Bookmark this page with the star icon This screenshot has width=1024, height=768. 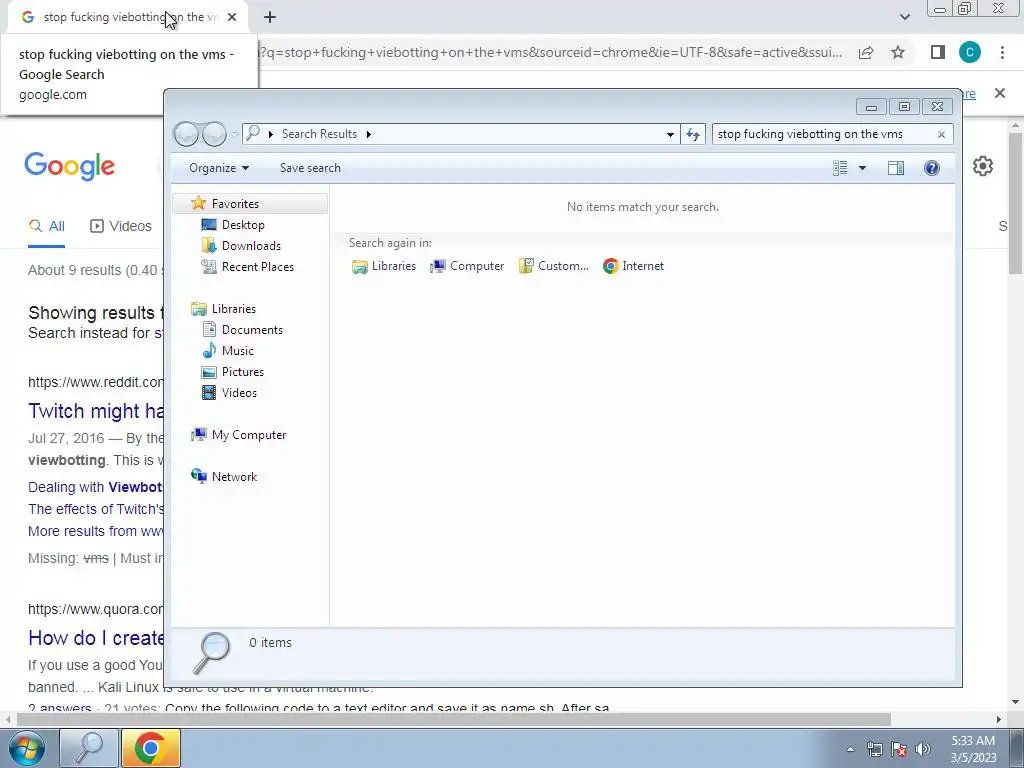(x=898, y=52)
